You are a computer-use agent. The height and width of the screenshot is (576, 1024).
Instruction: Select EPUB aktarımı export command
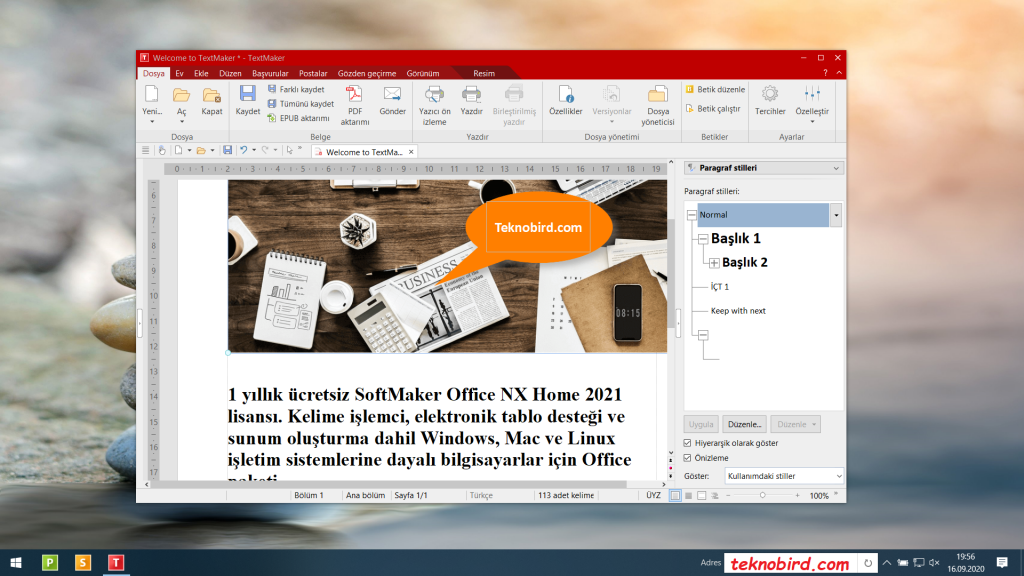pyautogui.click(x=298, y=118)
